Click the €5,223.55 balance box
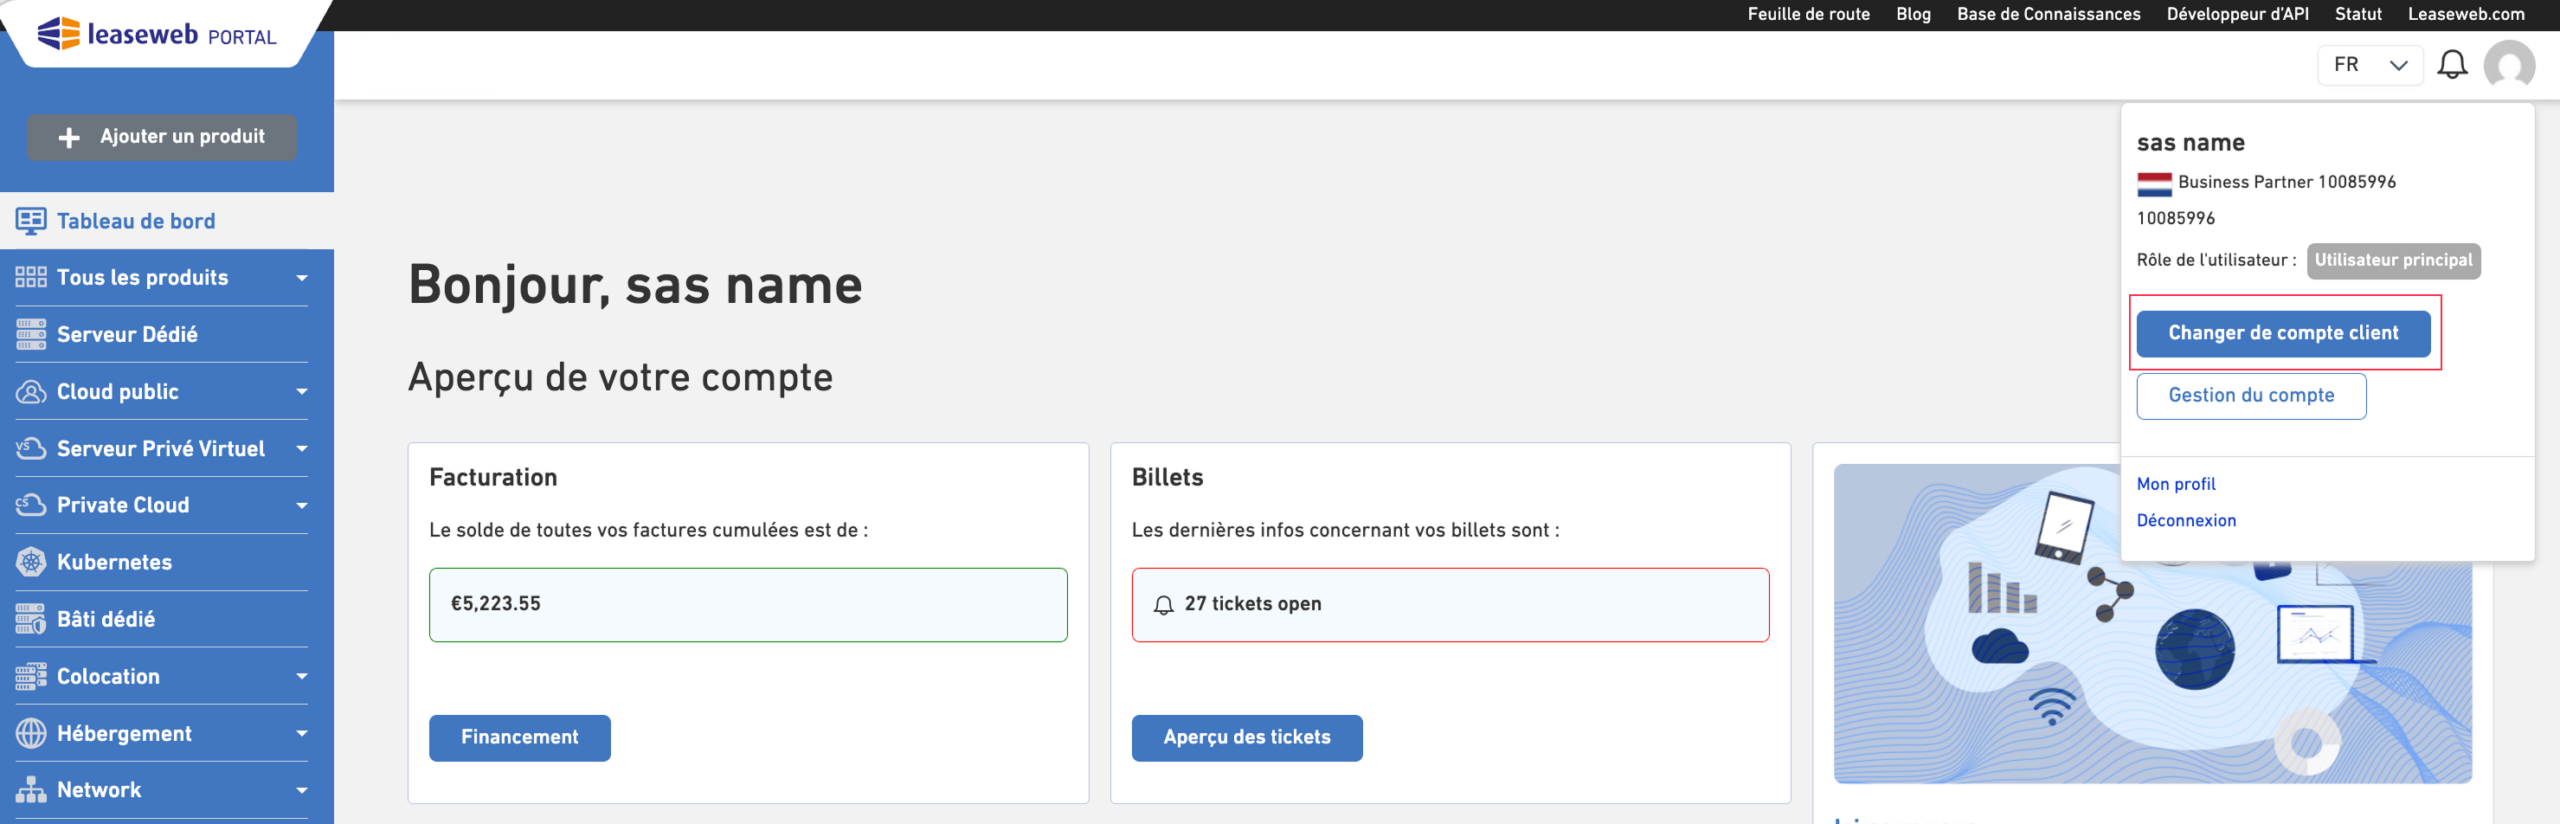This screenshot has height=824, width=2560. click(x=748, y=605)
